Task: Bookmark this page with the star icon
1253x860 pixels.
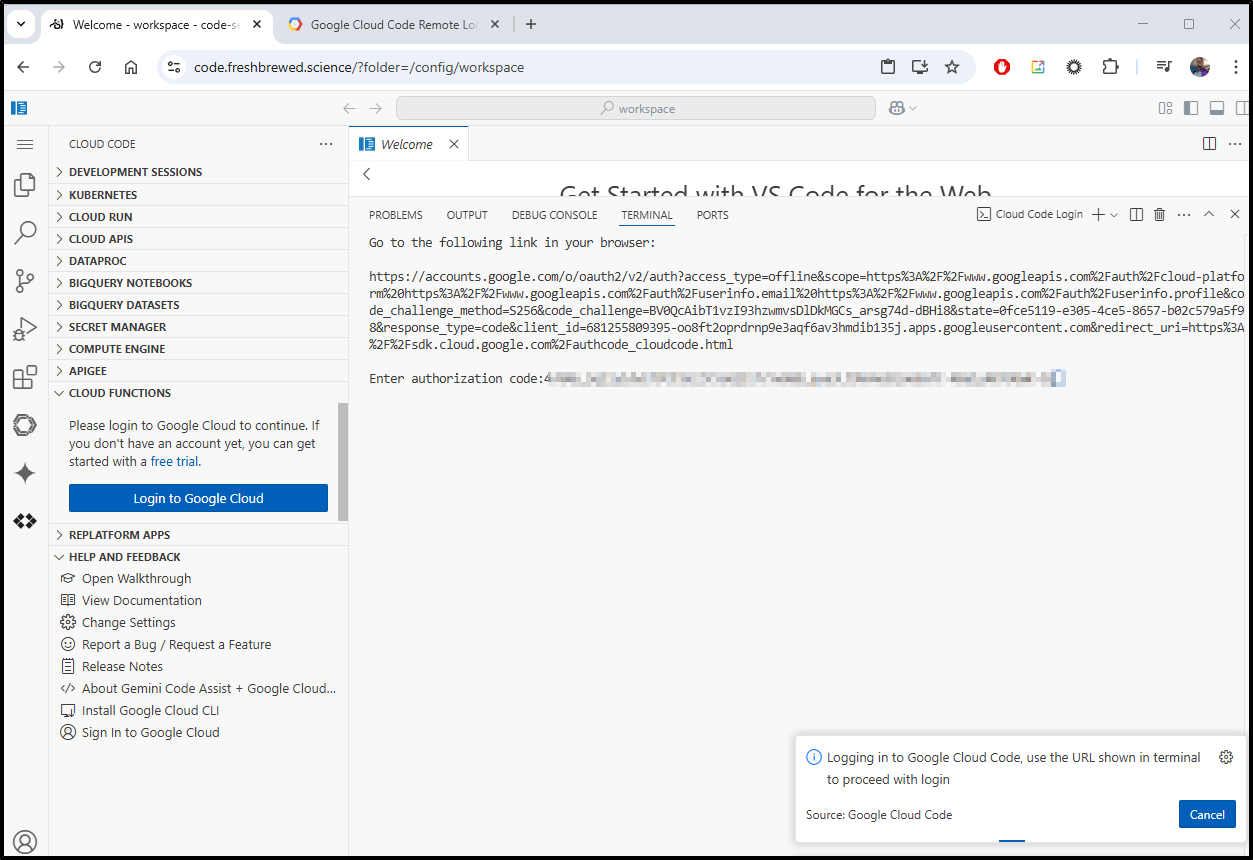Action: pyautogui.click(x=952, y=67)
